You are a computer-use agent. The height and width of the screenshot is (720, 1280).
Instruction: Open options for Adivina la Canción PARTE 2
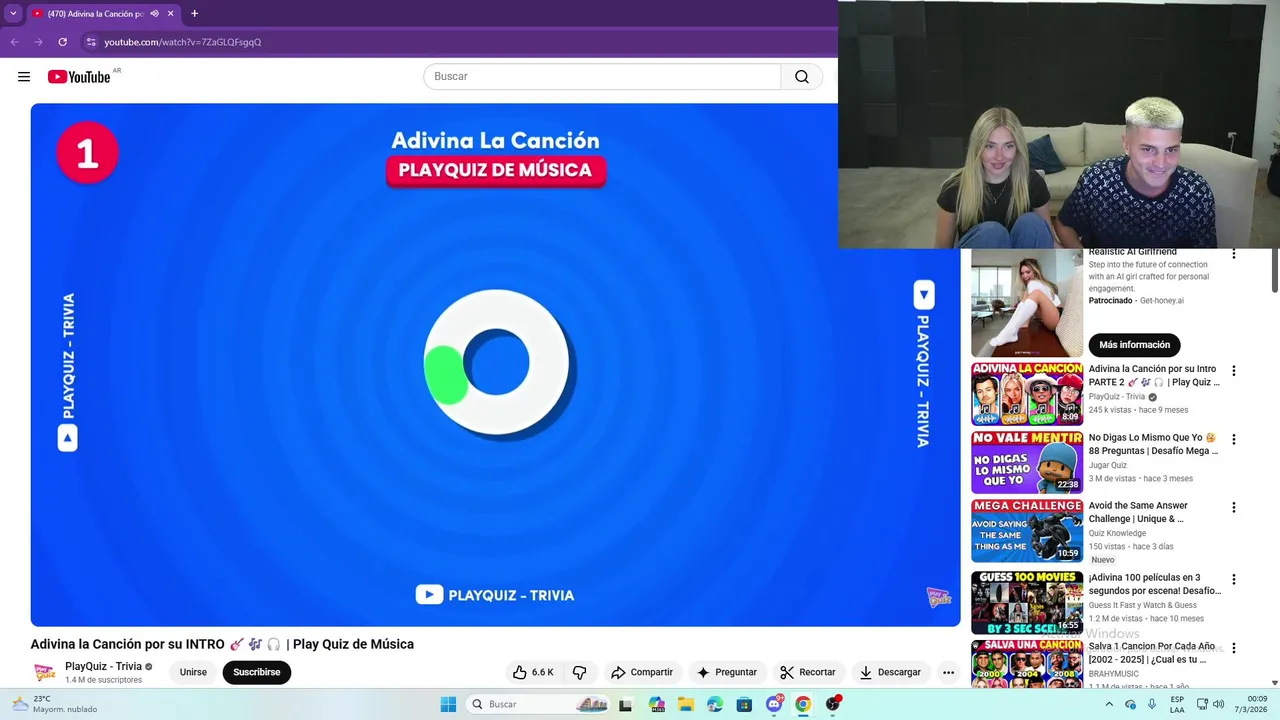click(1233, 371)
